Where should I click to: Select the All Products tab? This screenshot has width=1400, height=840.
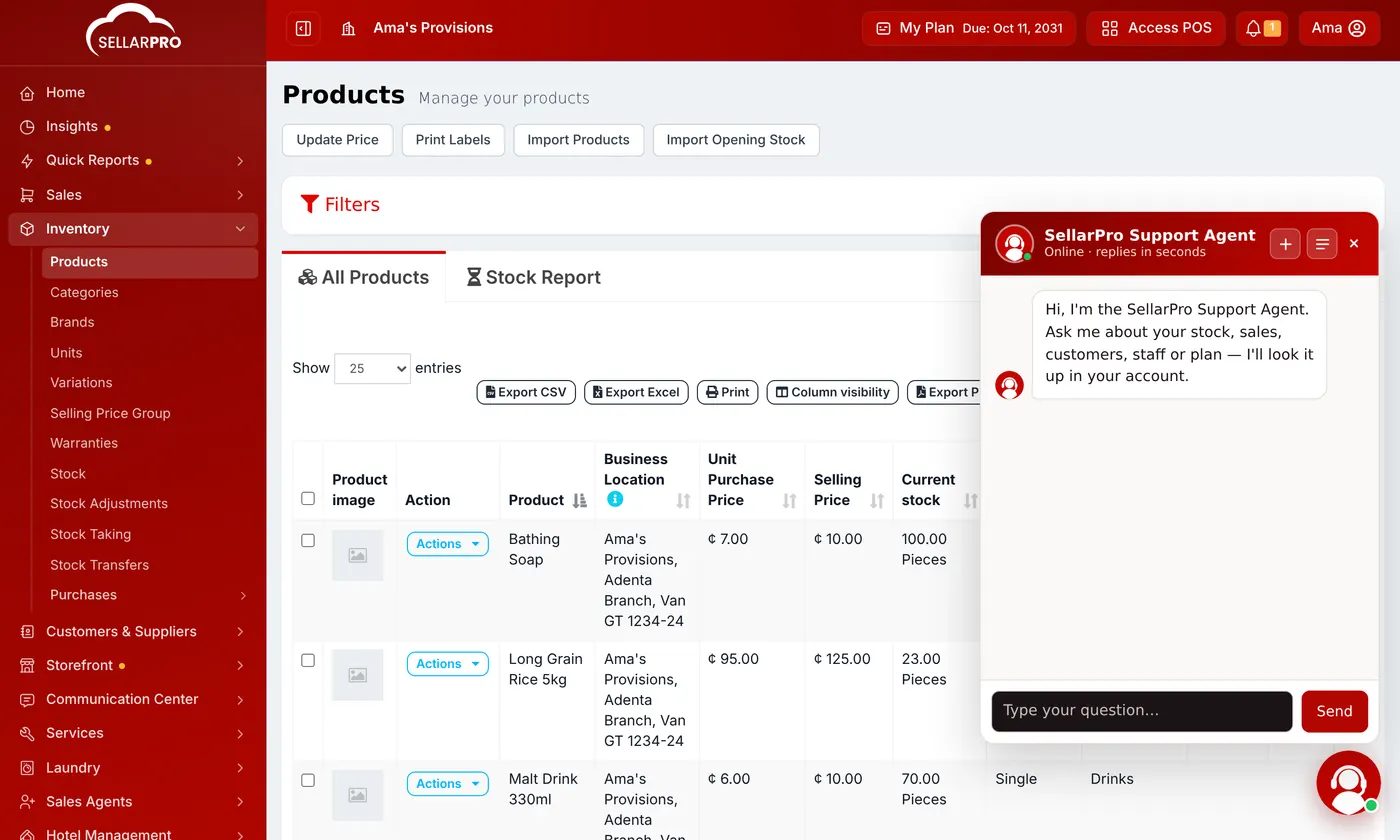click(364, 277)
